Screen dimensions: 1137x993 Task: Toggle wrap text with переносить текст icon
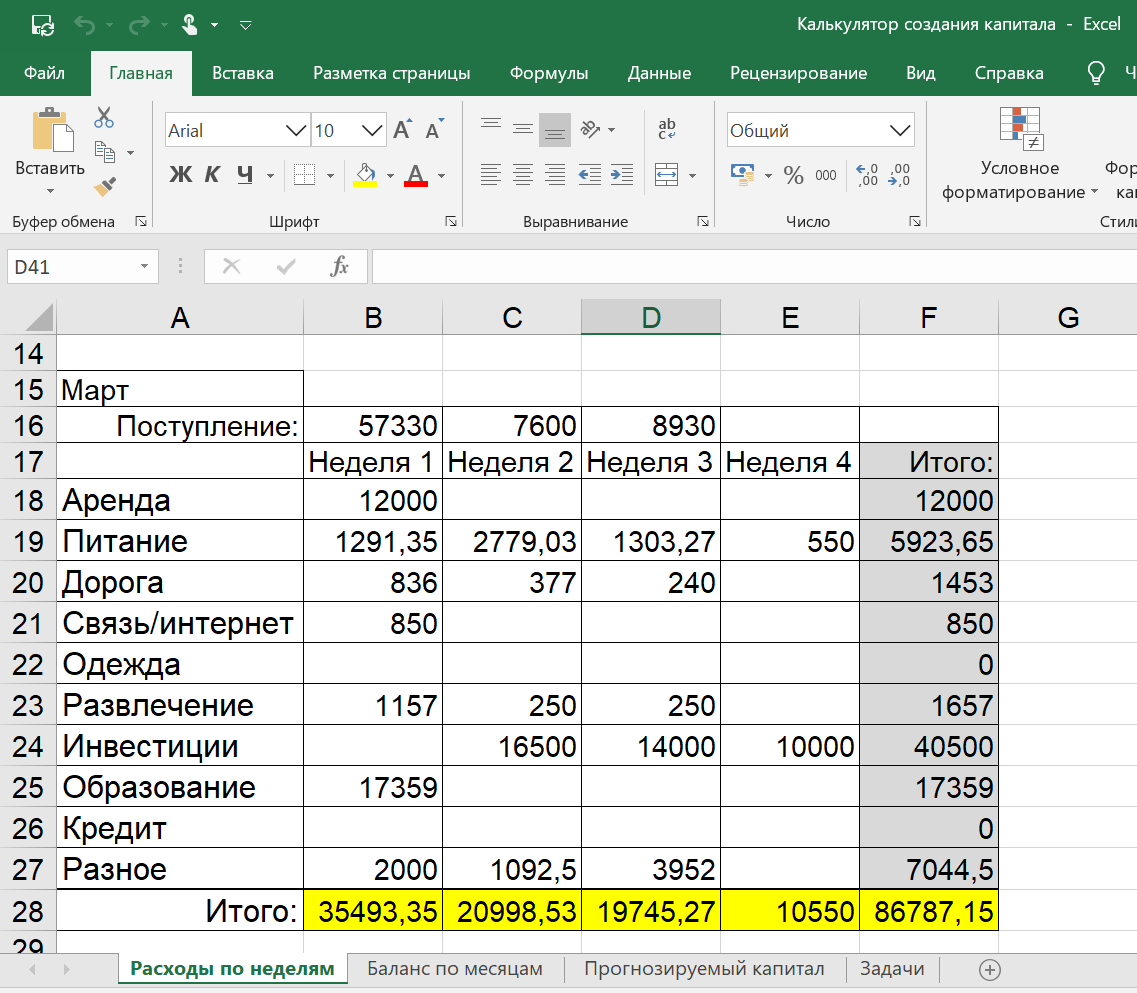(667, 128)
